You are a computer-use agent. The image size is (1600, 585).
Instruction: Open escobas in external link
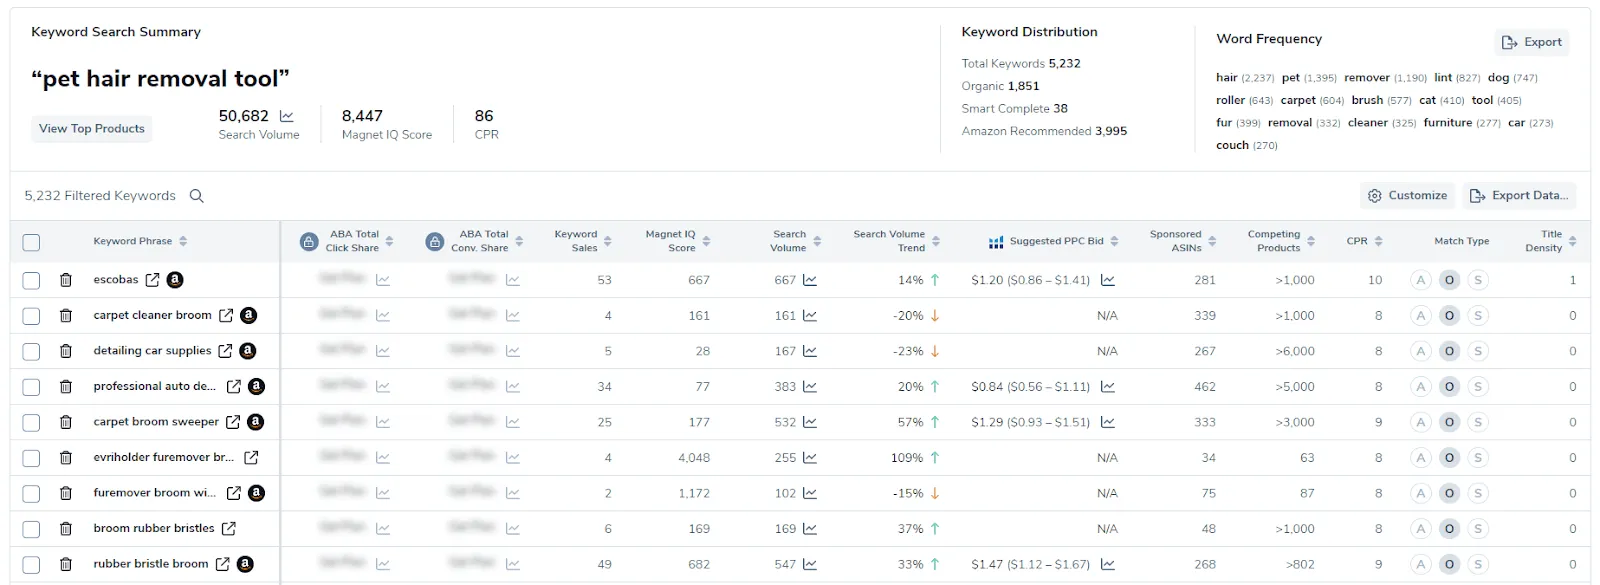[x=152, y=280]
